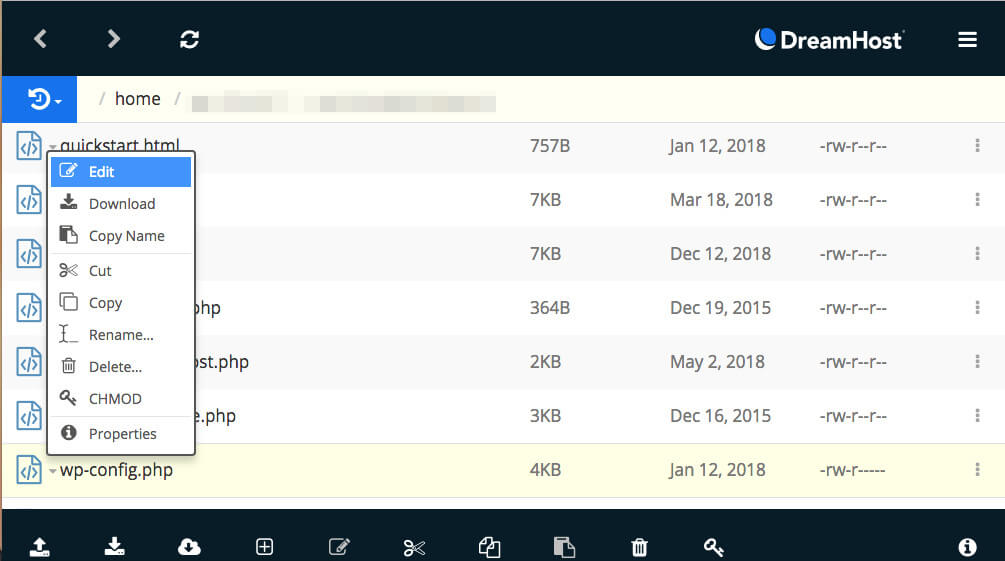Click the key CHMOD icon in bottom toolbar
1005x561 pixels.
click(714, 546)
